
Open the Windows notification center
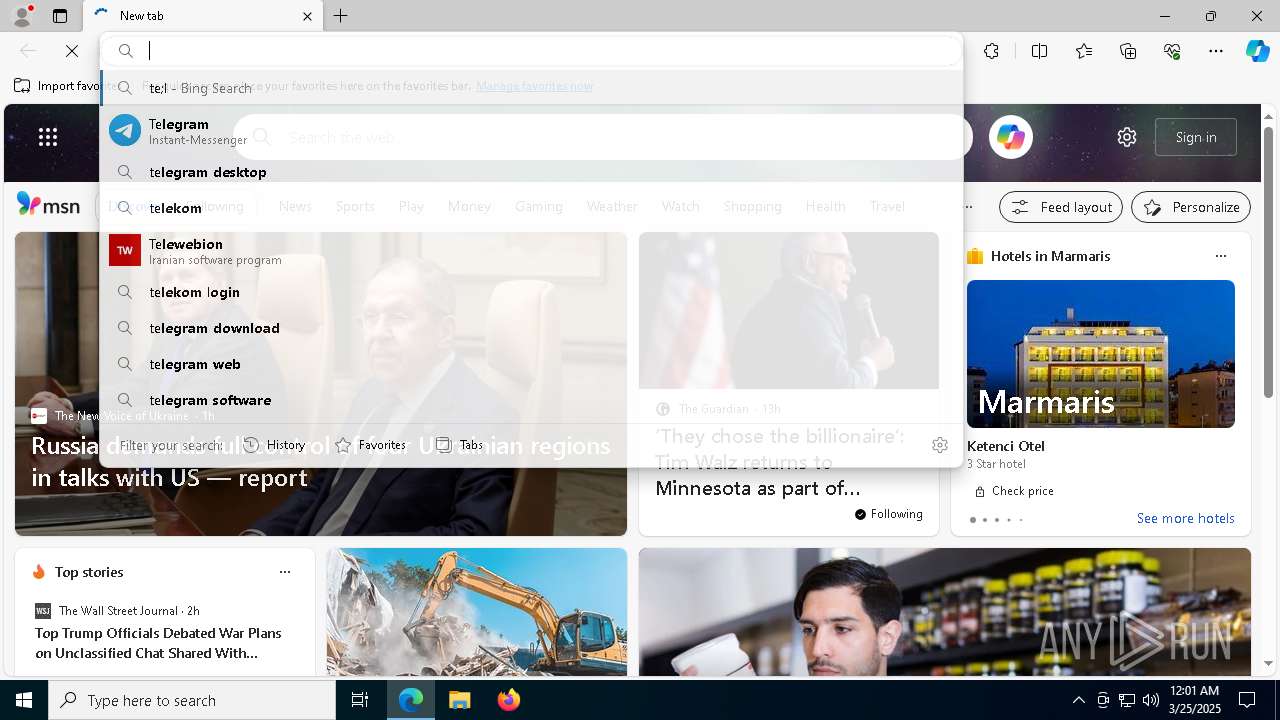coord(1247,700)
